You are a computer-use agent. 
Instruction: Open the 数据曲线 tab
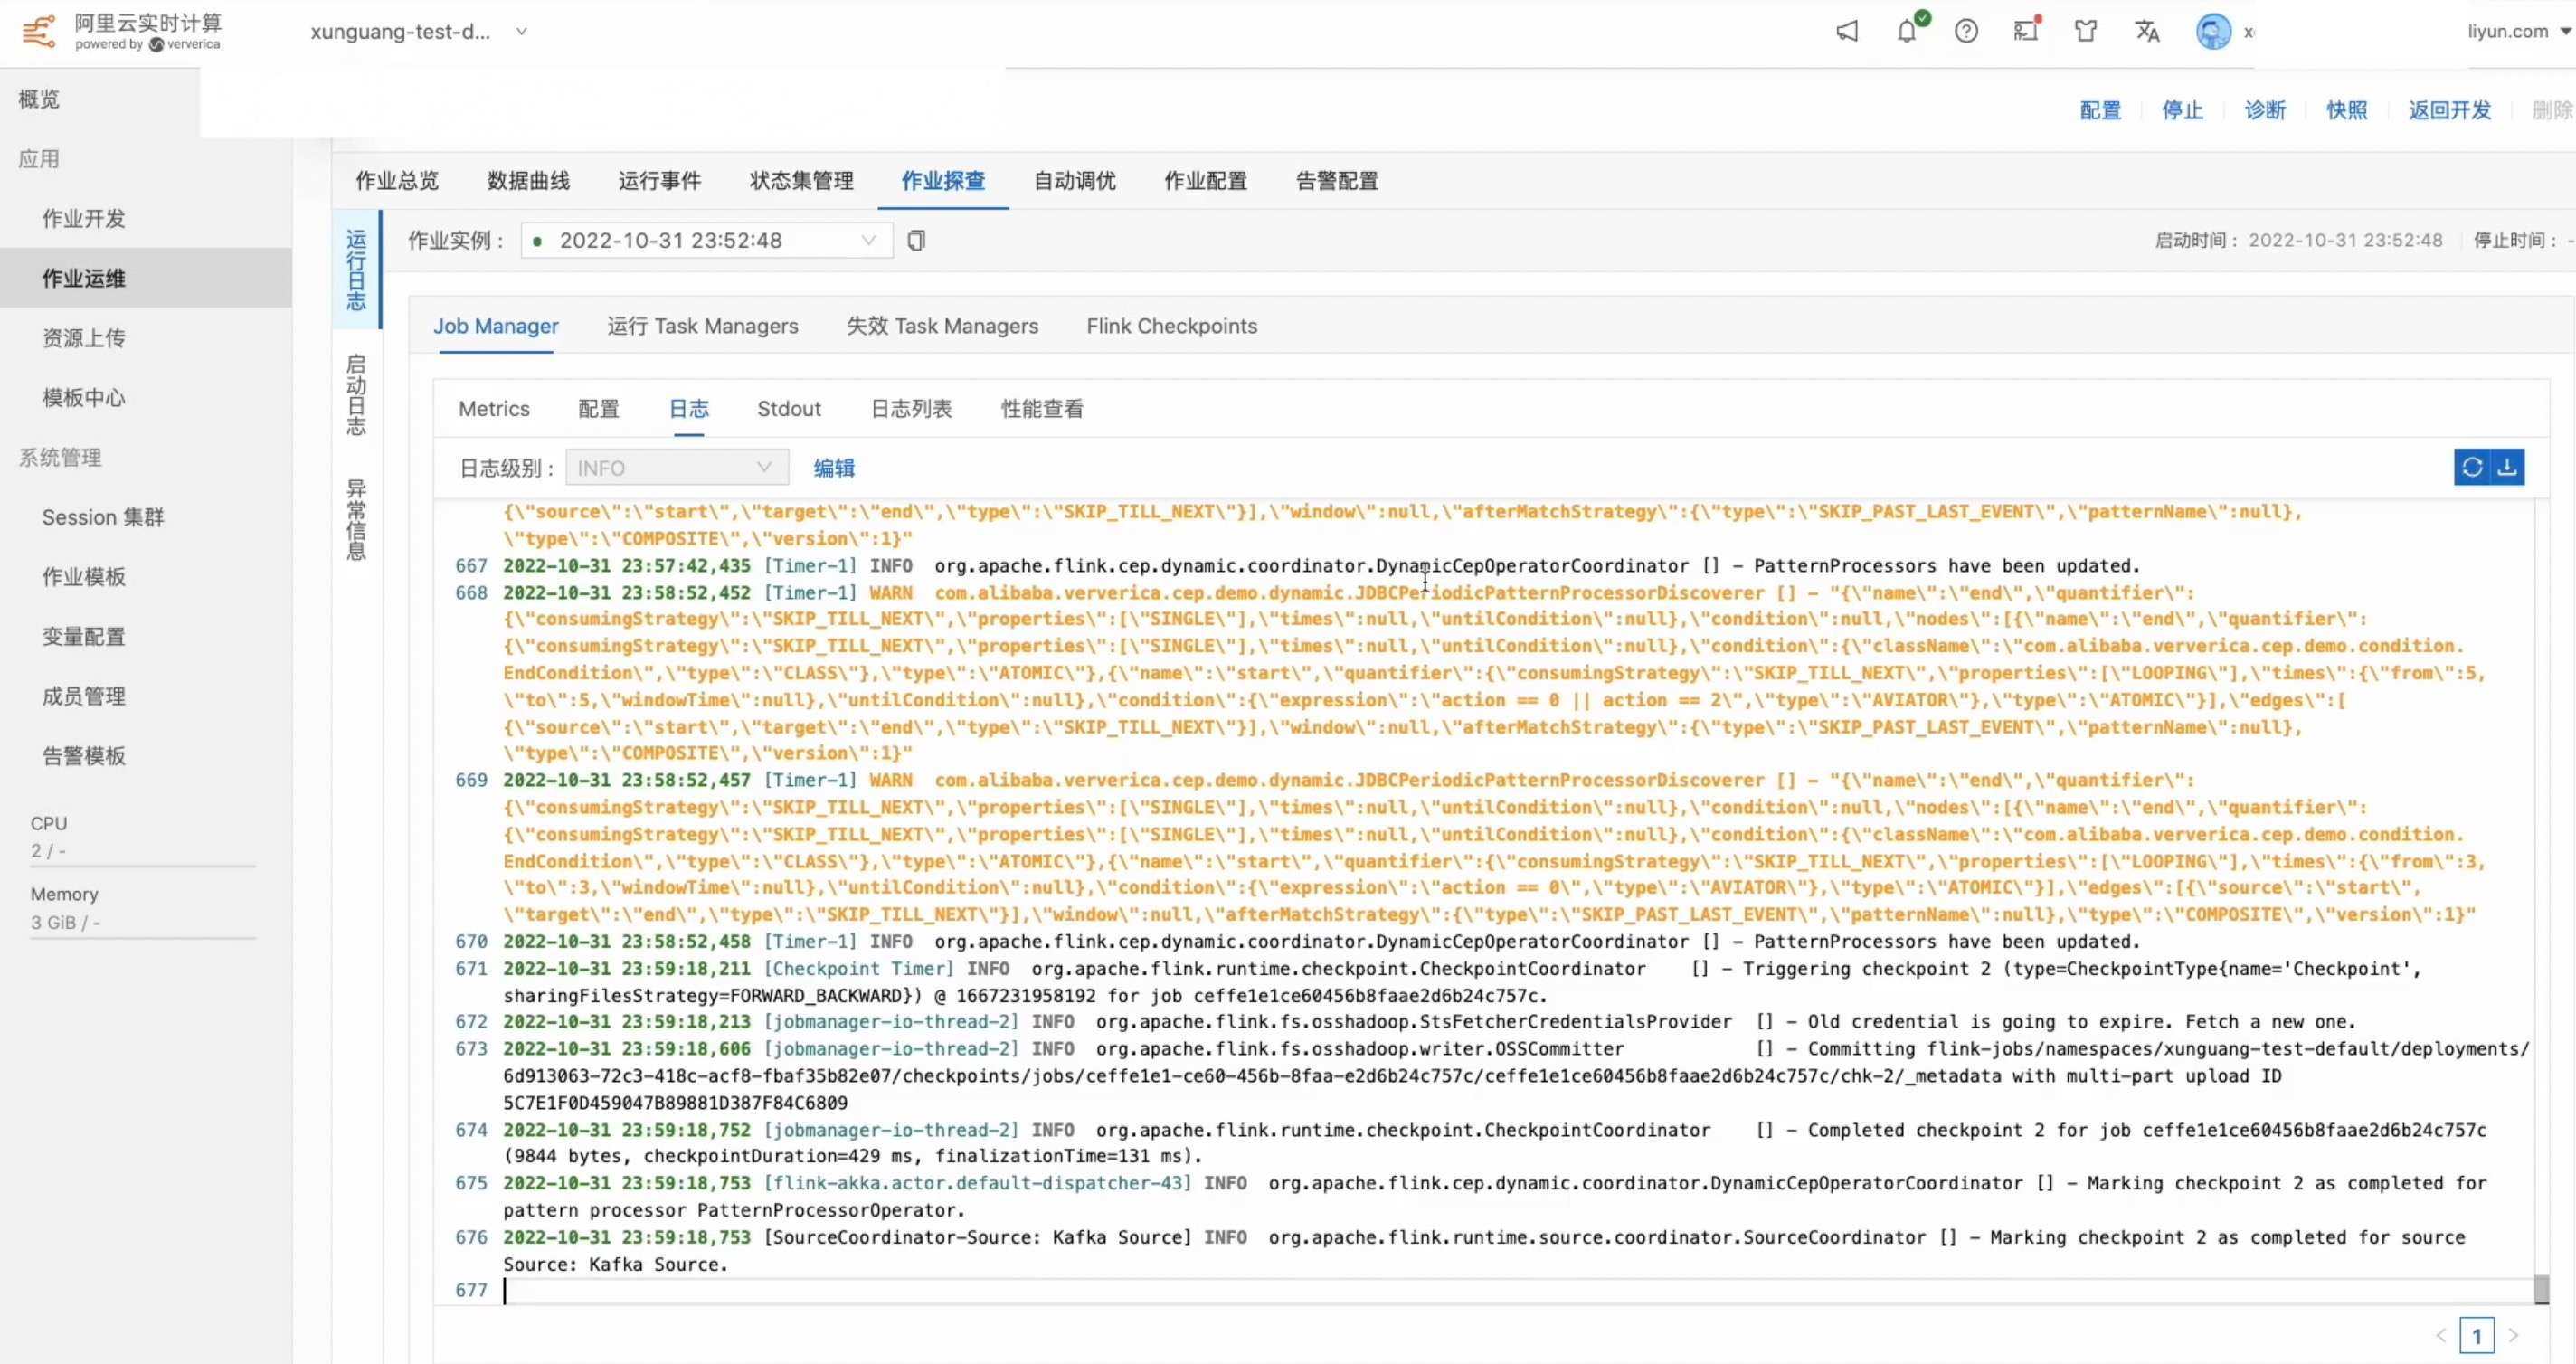click(x=527, y=181)
